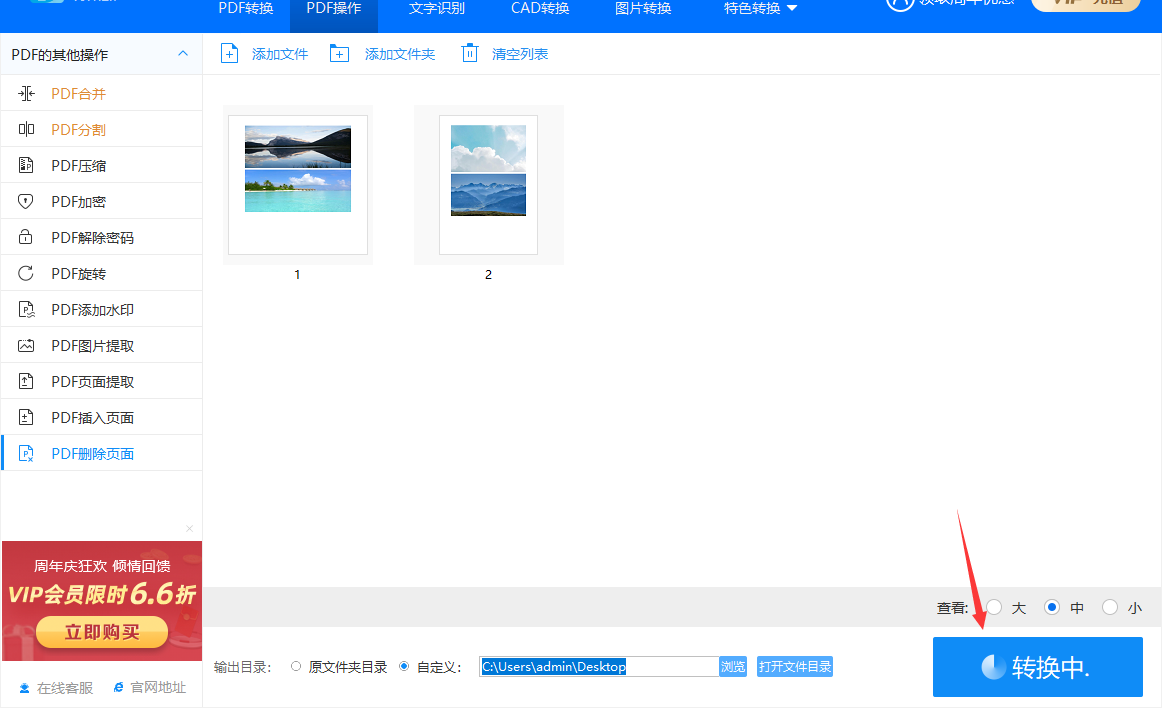Click the 打开文件目录 button
Viewport: 1162px width, 708px height.
tap(795, 666)
